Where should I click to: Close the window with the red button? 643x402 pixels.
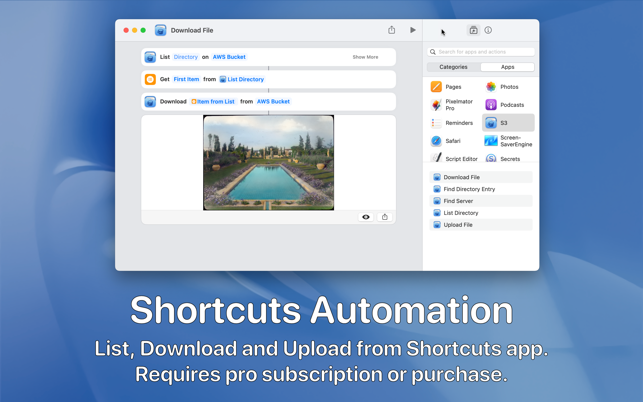pos(126,30)
